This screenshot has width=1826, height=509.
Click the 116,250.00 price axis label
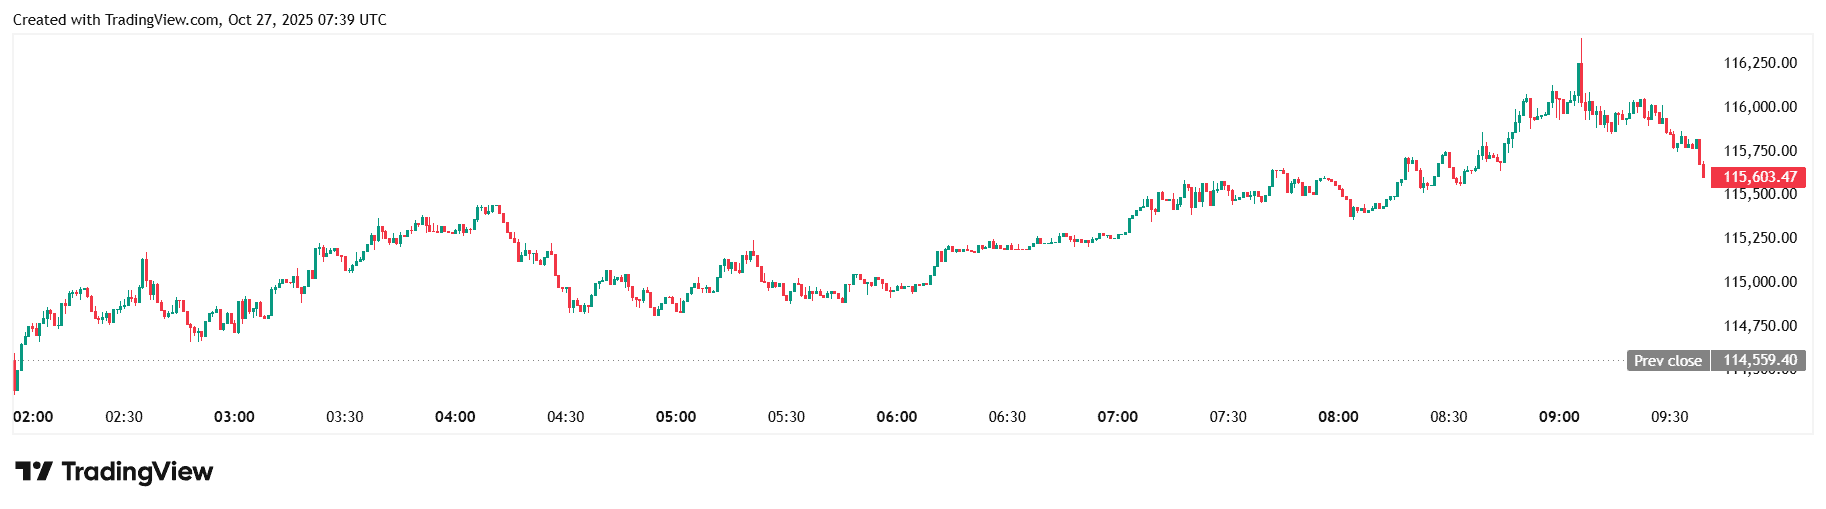pos(1759,63)
